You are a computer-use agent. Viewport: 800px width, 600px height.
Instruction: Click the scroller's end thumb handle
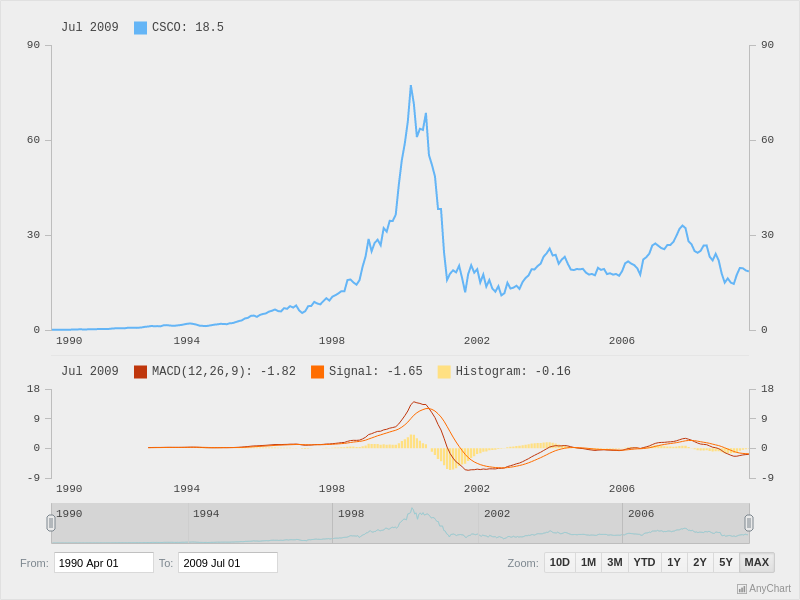coord(749,523)
